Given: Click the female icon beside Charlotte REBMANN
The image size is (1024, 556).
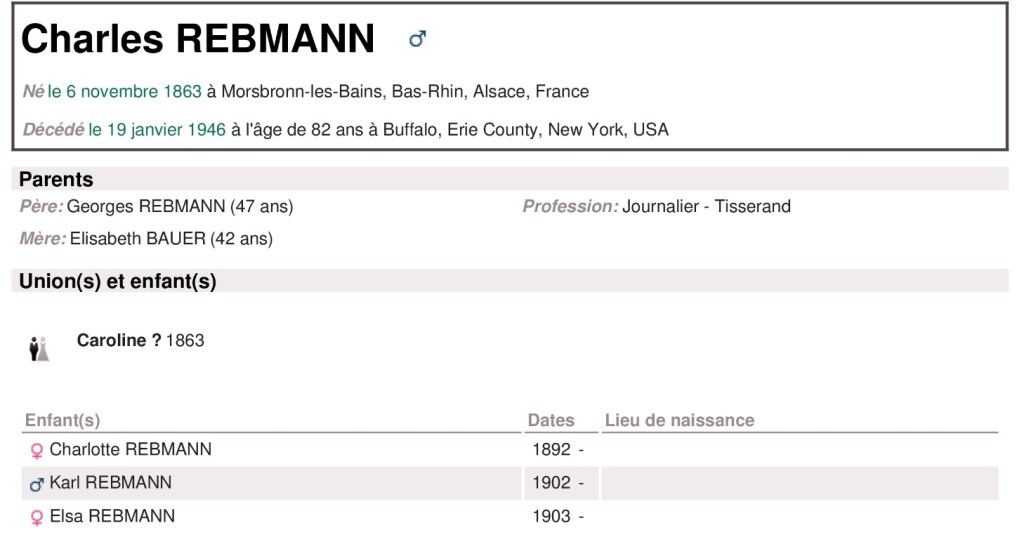Looking at the screenshot, I should point(37,451).
